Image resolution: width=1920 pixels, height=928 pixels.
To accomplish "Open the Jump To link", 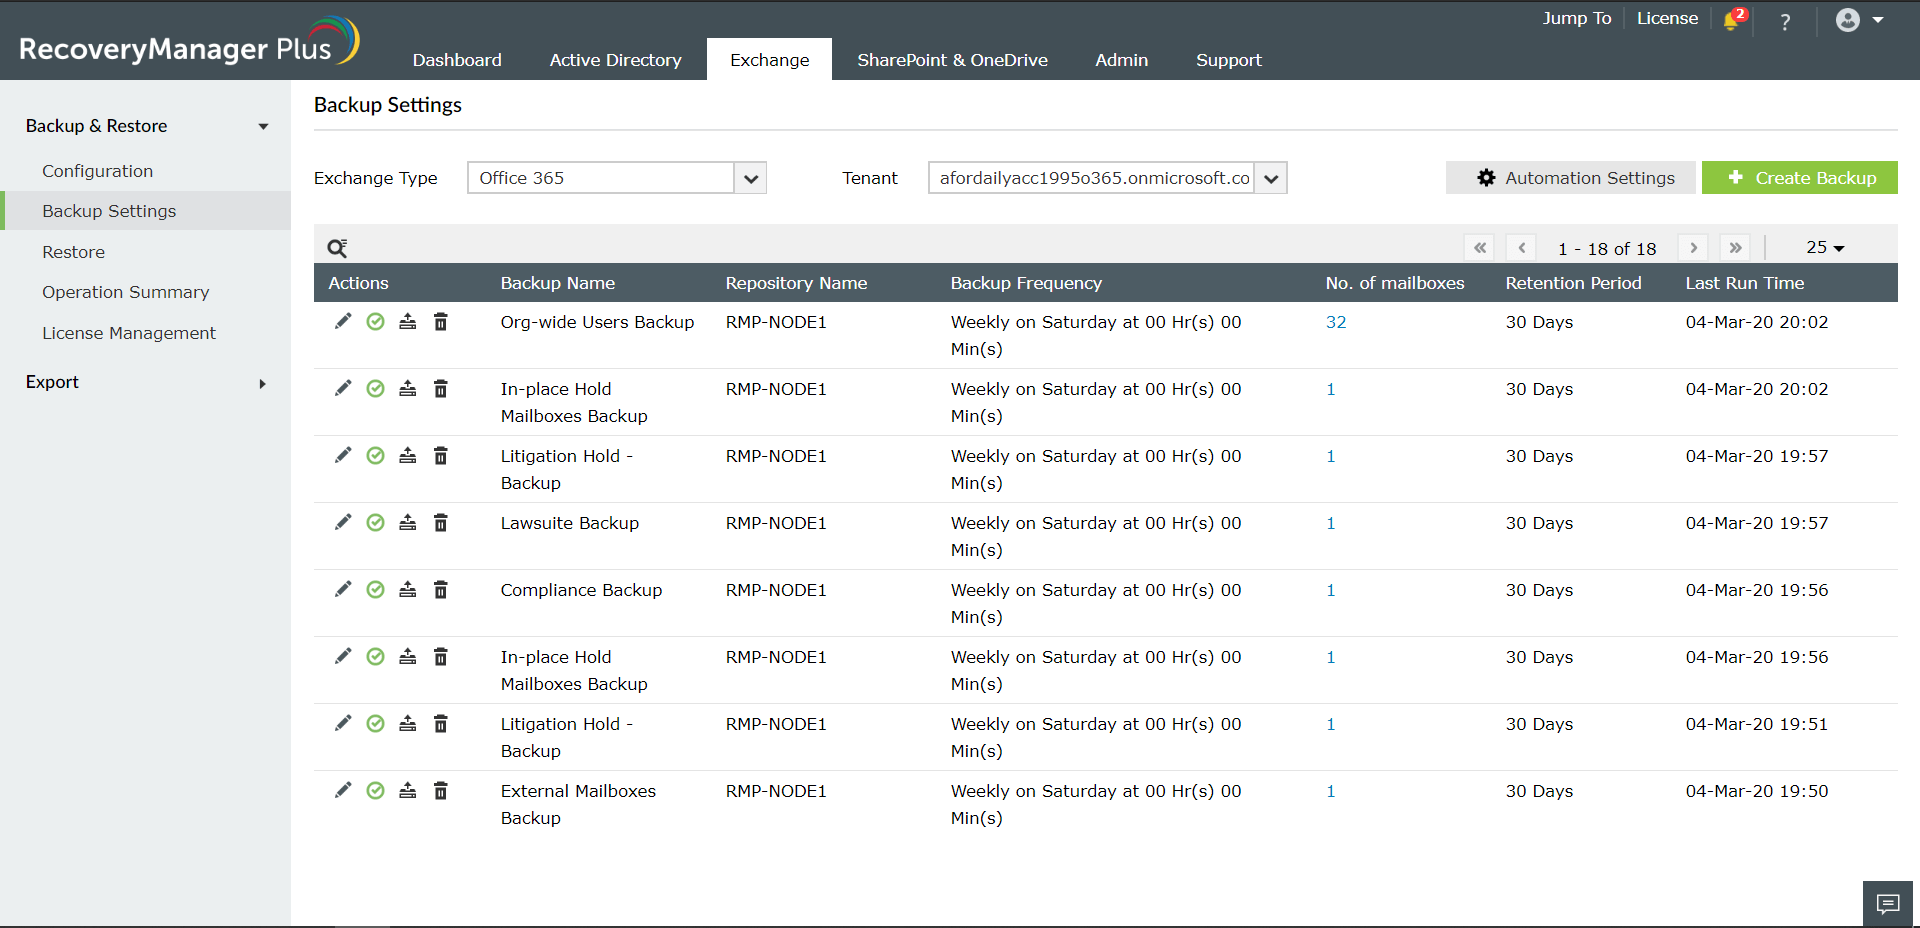I will coord(1576,18).
